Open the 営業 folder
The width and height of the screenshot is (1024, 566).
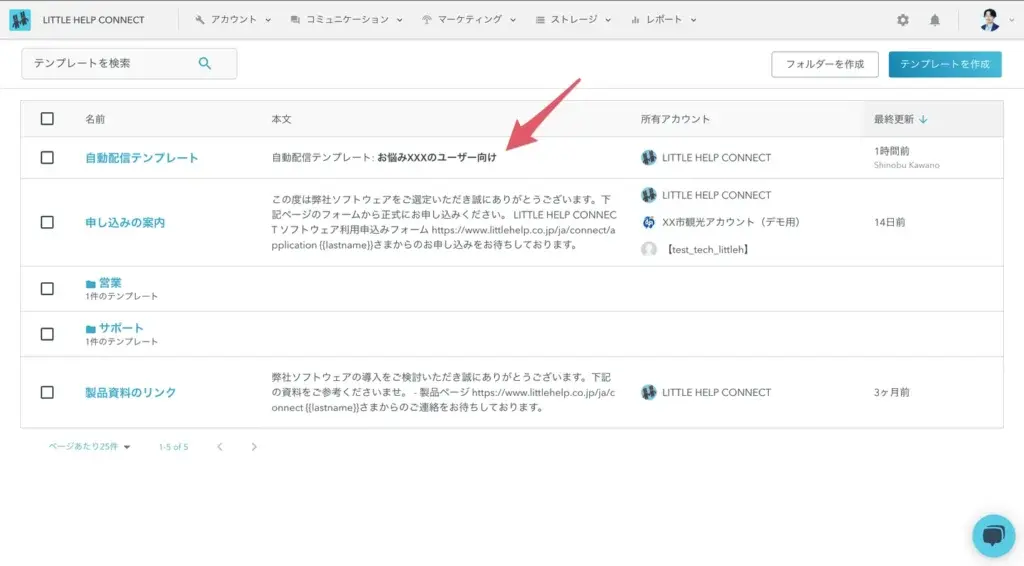coord(109,283)
